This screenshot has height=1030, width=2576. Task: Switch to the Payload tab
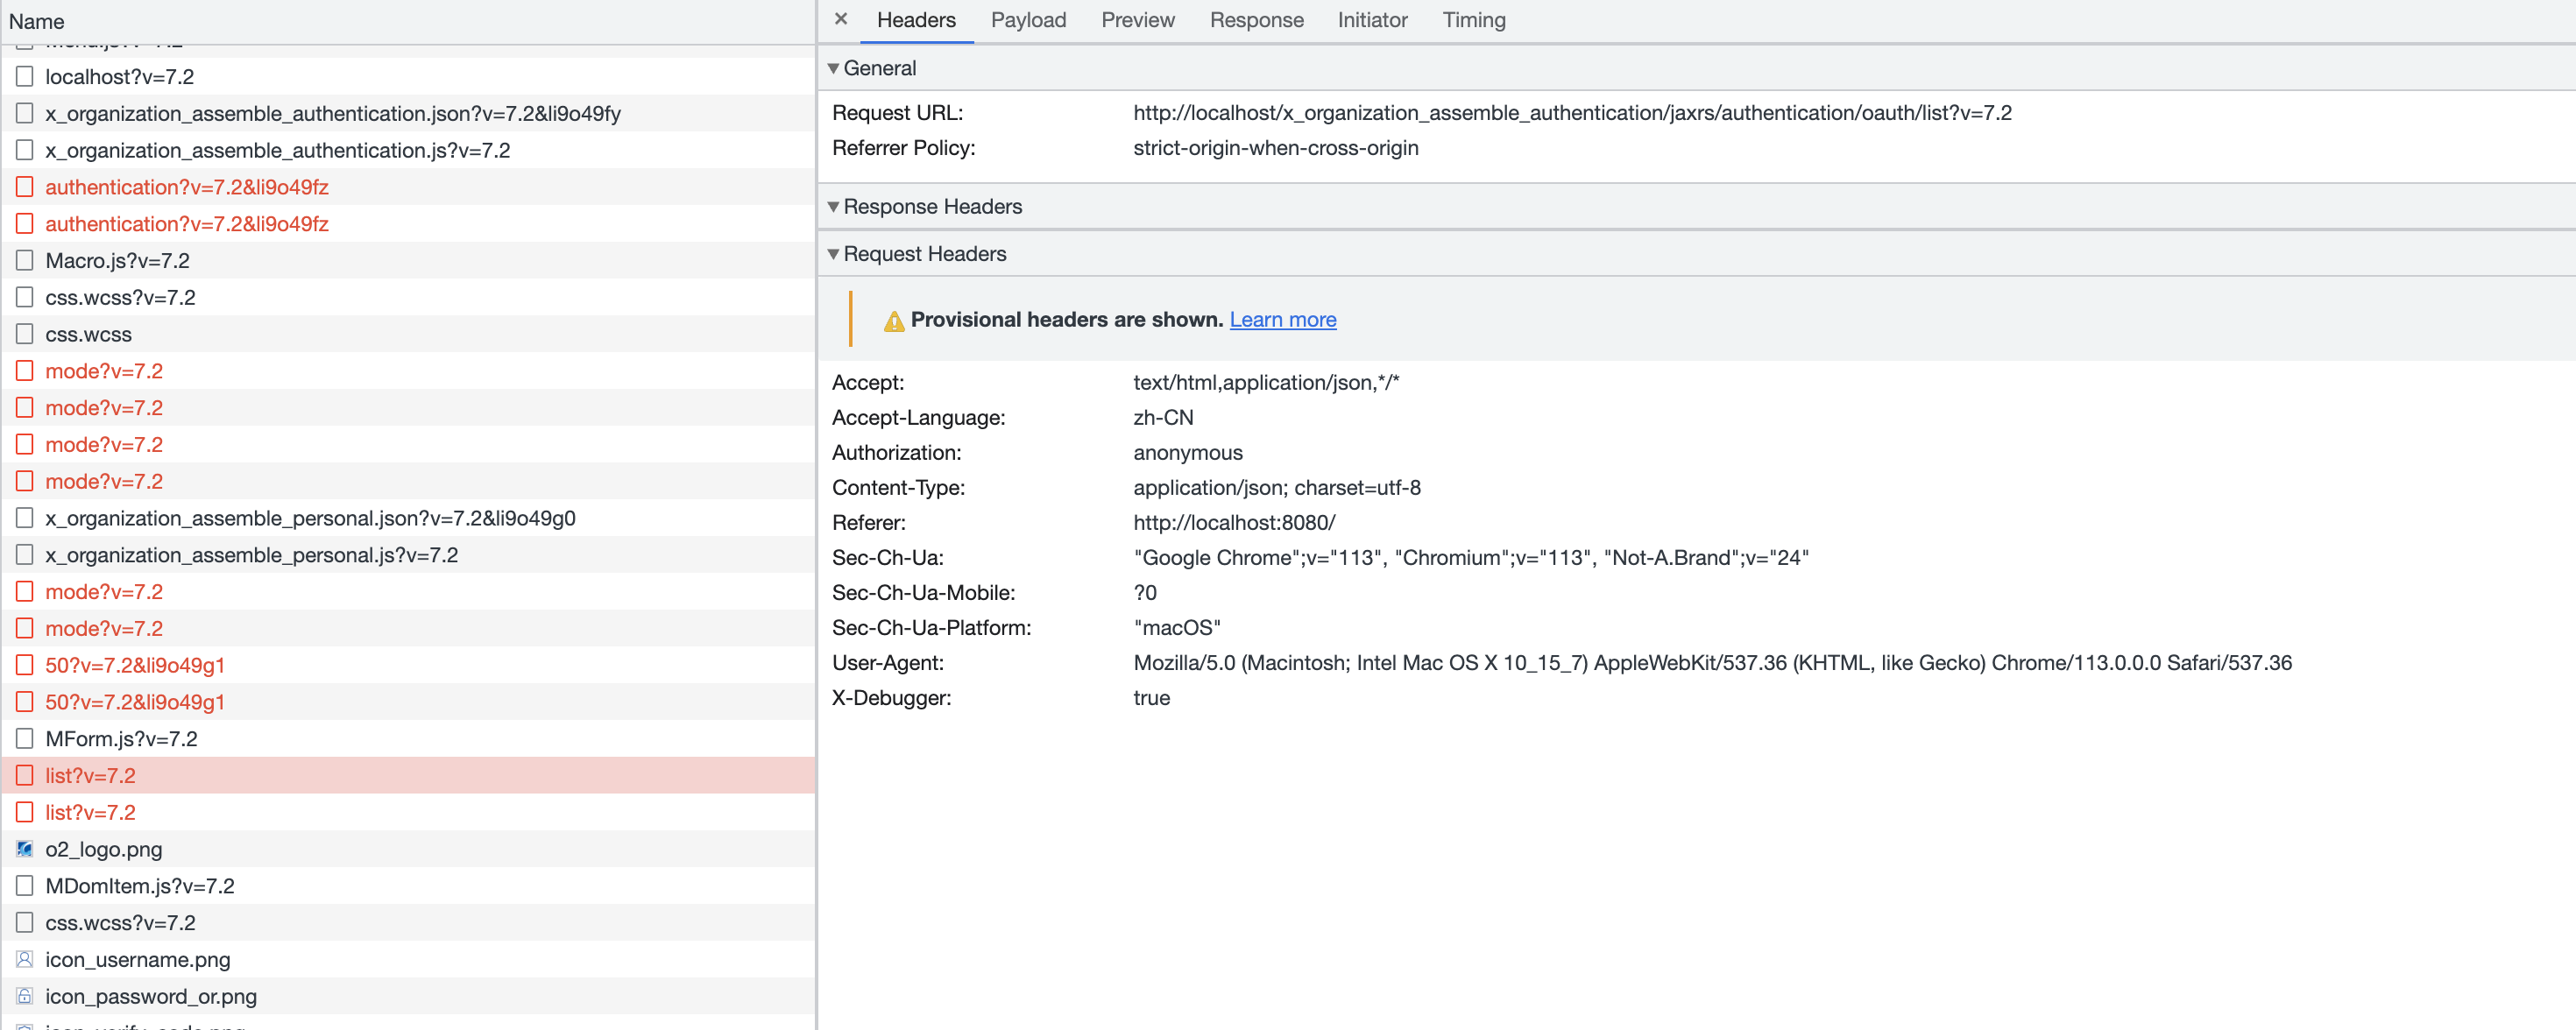1028,20
